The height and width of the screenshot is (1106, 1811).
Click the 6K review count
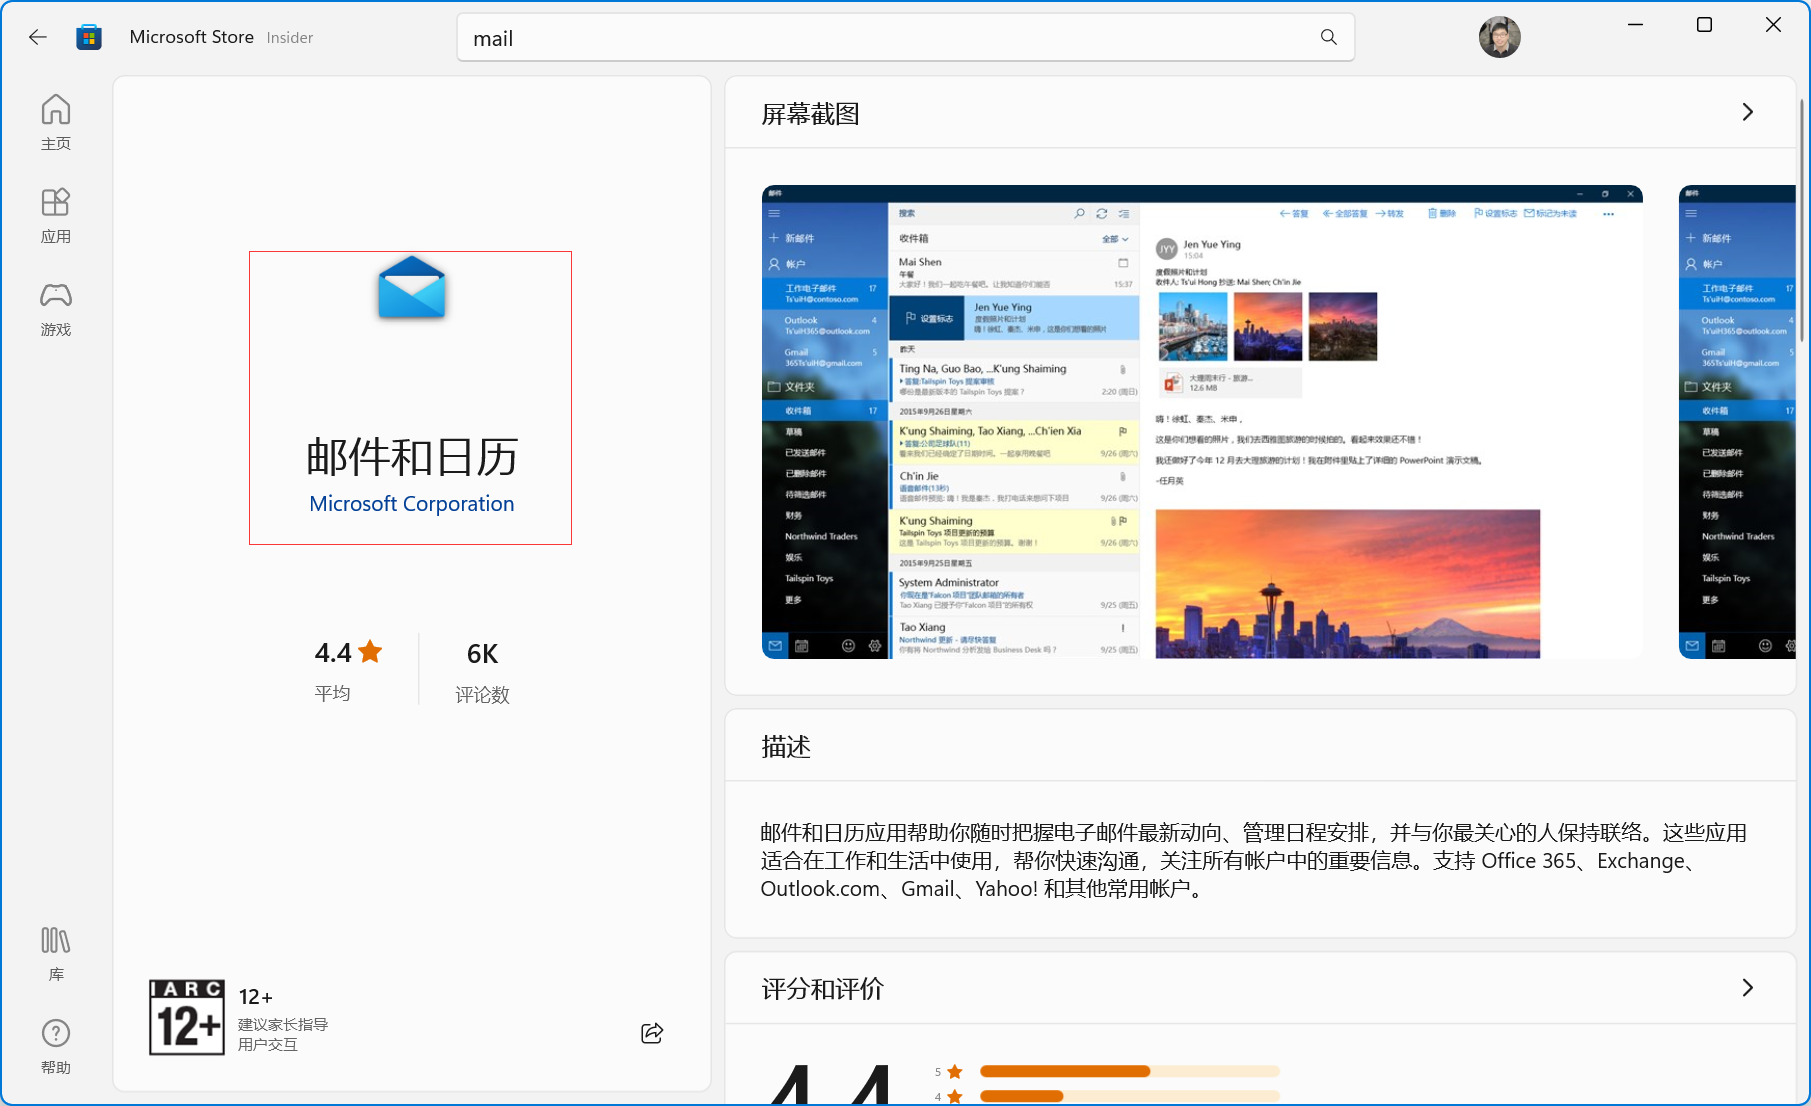pyautogui.click(x=483, y=654)
